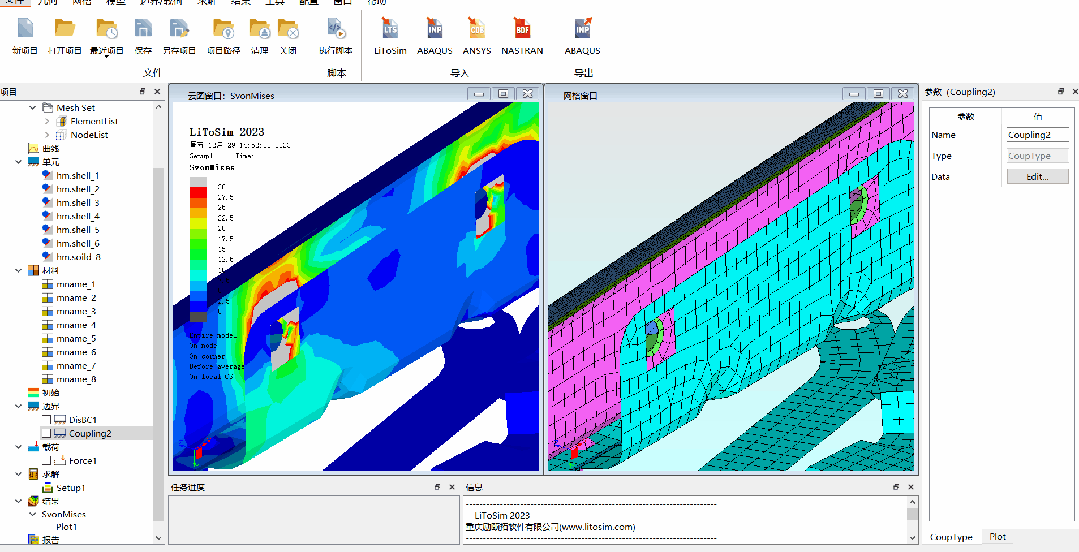
Task: Export to ABAQUS INP format
Action: [x=582, y=28]
